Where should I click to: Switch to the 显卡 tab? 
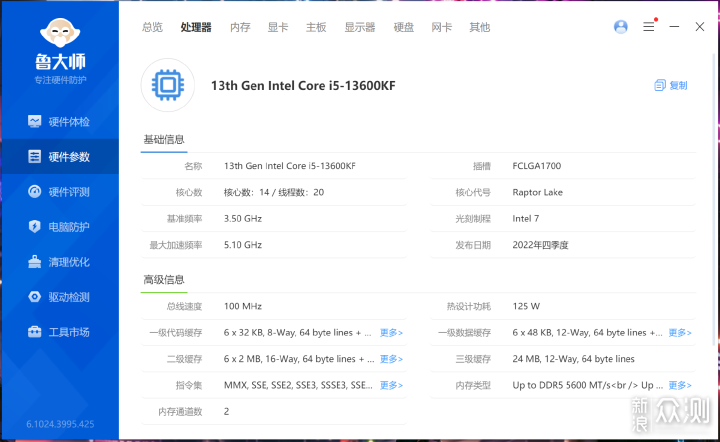[278, 27]
